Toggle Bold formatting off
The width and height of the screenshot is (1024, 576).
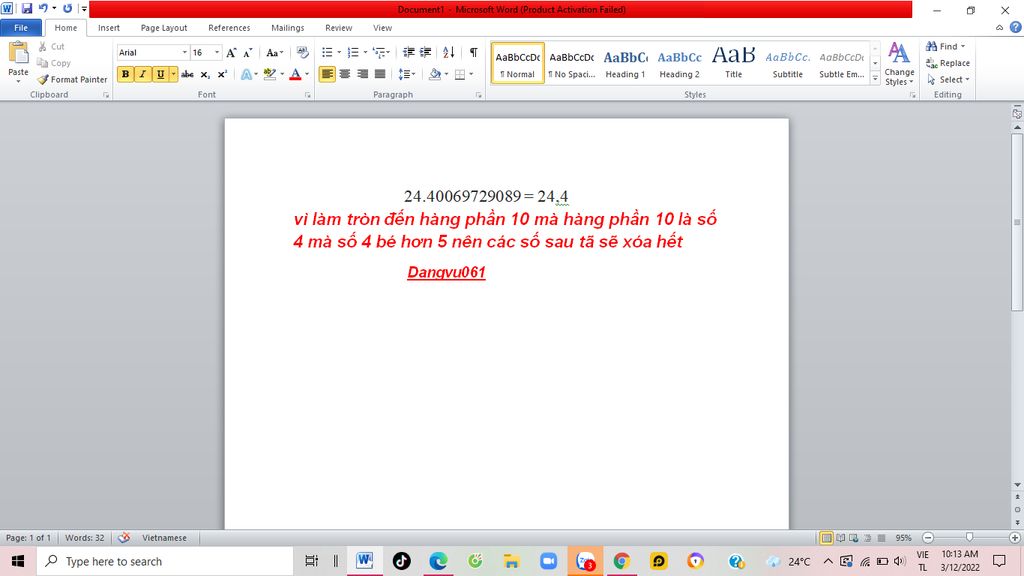pyautogui.click(x=125, y=74)
